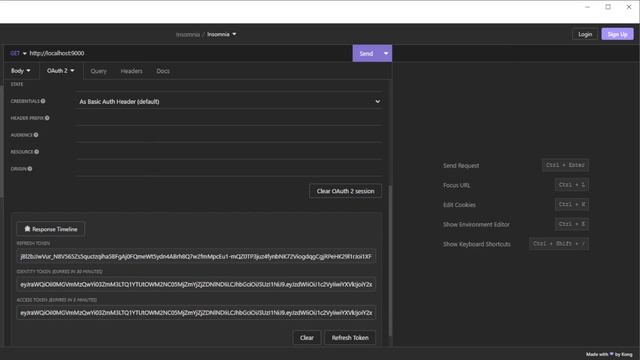Image resolution: width=640 pixels, height=360 pixels.
Task: Click the Ctrl + Enter shortcut hint
Action: click(x=565, y=165)
